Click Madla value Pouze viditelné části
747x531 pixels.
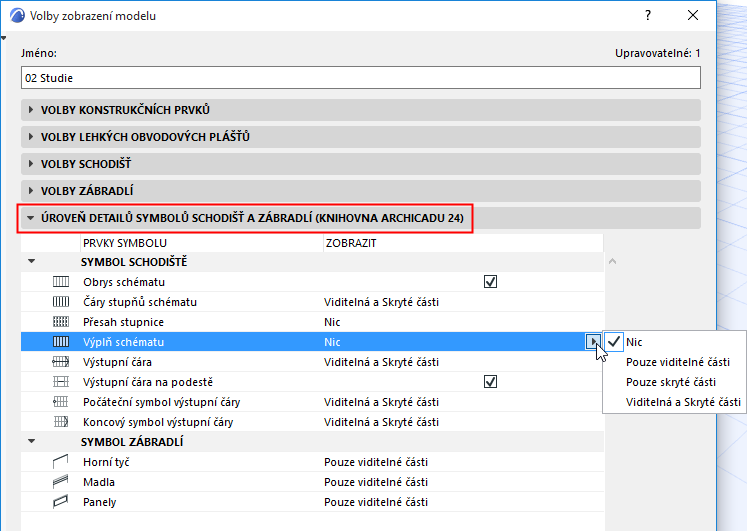click(x=376, y=482)
